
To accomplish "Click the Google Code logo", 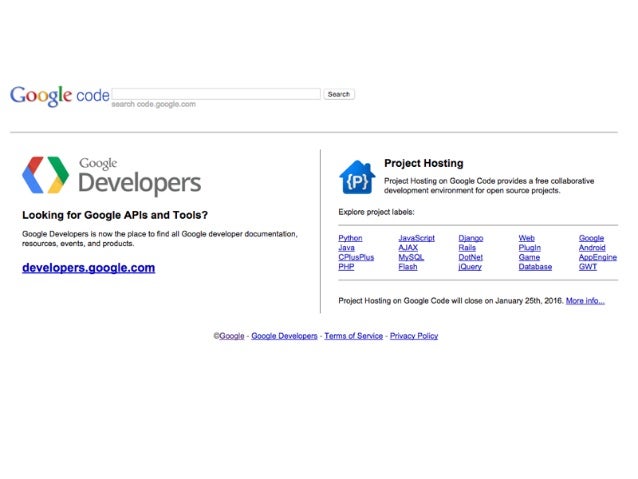I will (x=60, y=96).
